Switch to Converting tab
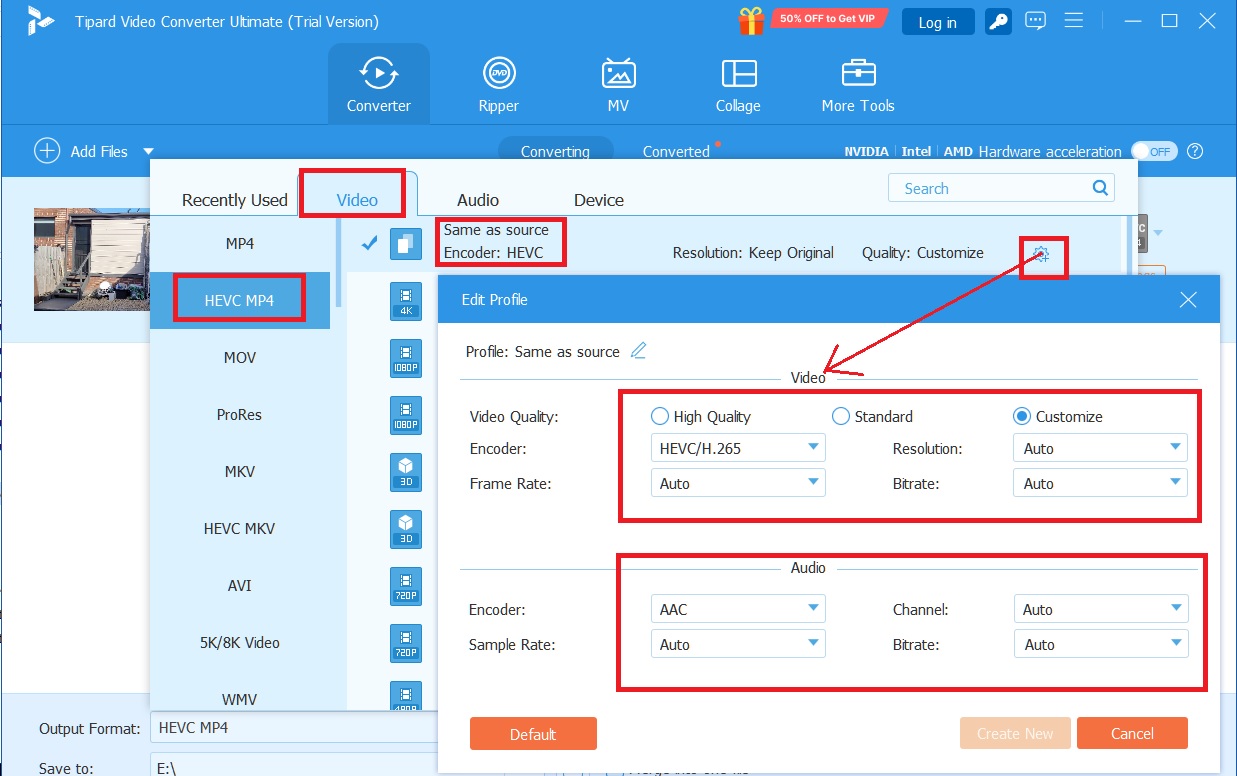 pos(555,151)
